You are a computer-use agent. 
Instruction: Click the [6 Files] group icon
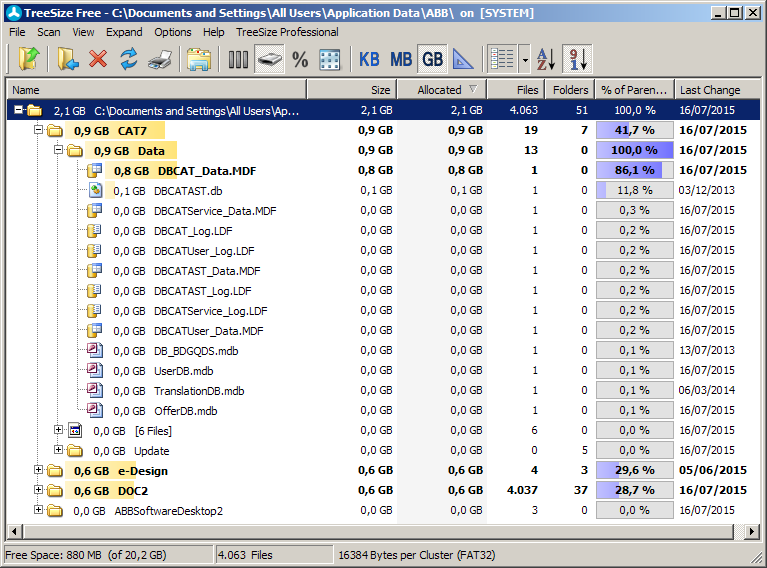point(75,431)
